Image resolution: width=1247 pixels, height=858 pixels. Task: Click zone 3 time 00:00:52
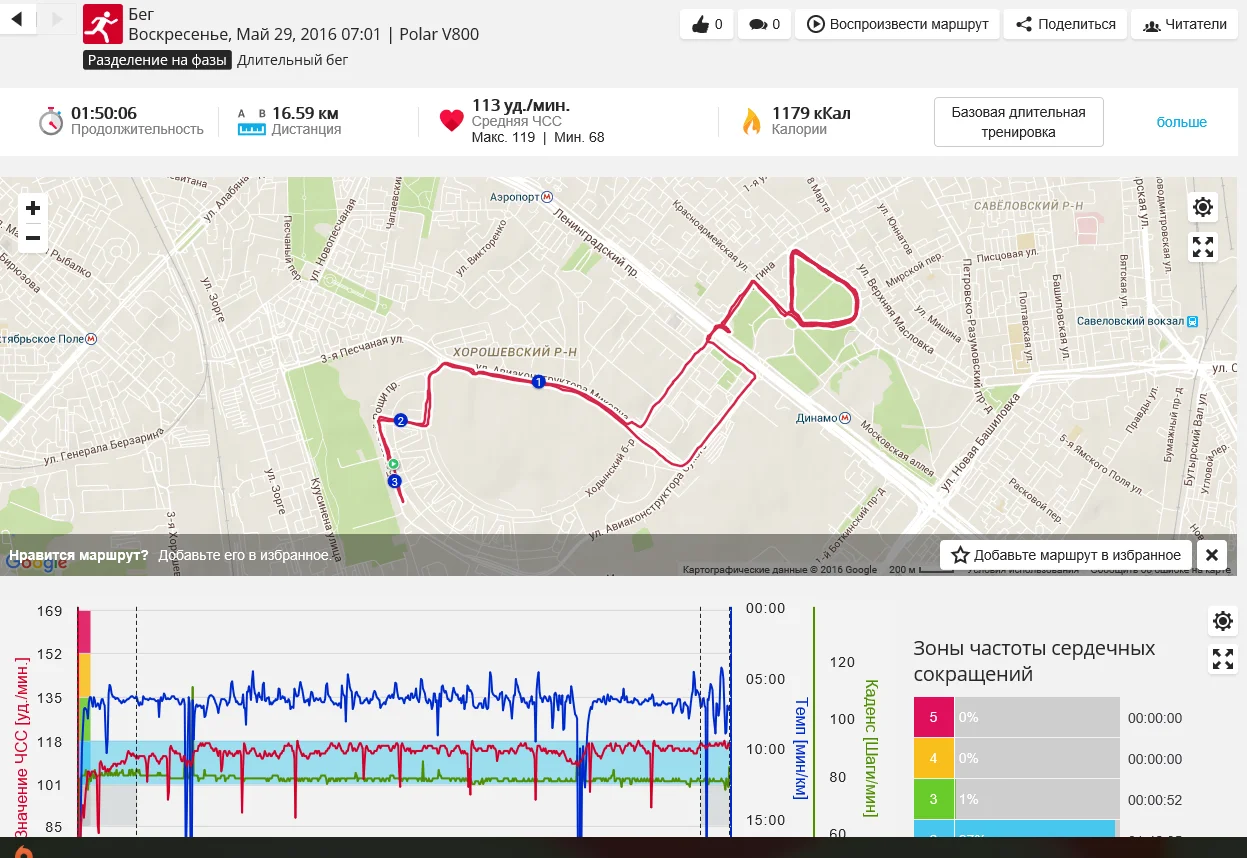pyautogui.click(x=1155, y=800)
